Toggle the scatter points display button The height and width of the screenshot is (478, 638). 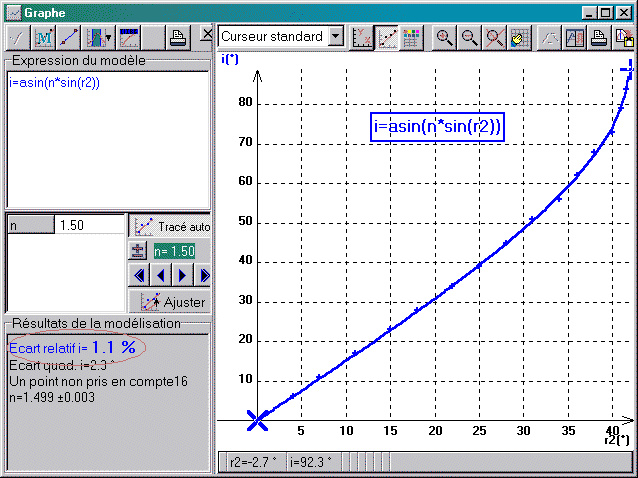click(386, 38)
